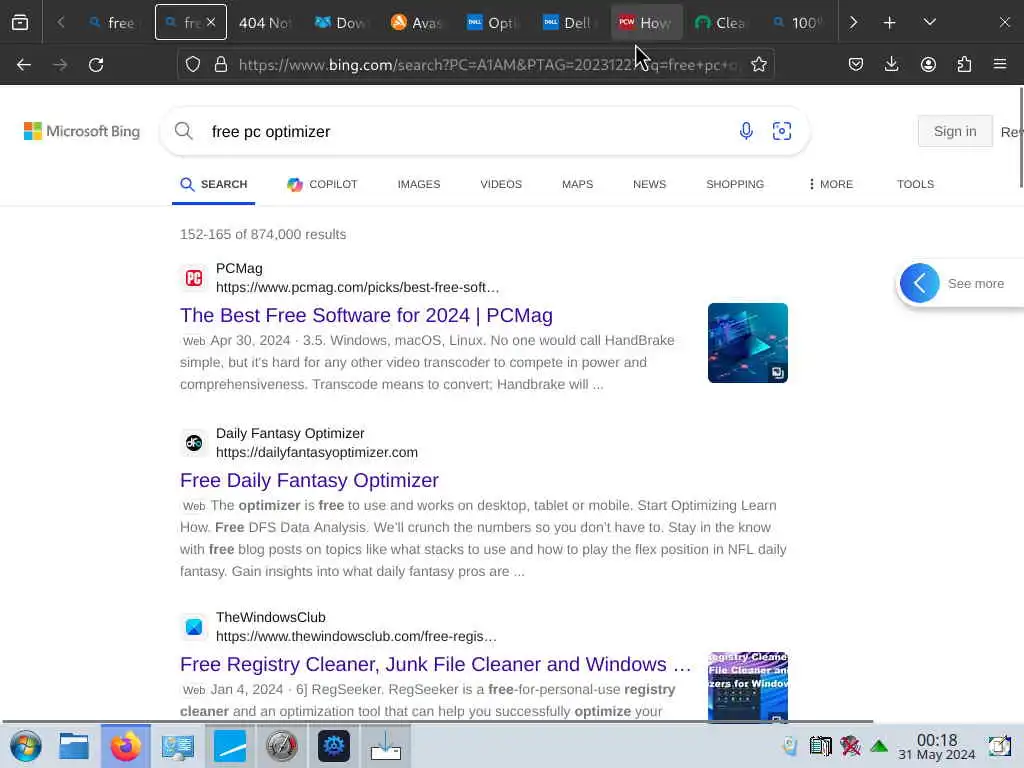Open the Start menu orb
Screen dimensions: 1024x768
[26, 746]
